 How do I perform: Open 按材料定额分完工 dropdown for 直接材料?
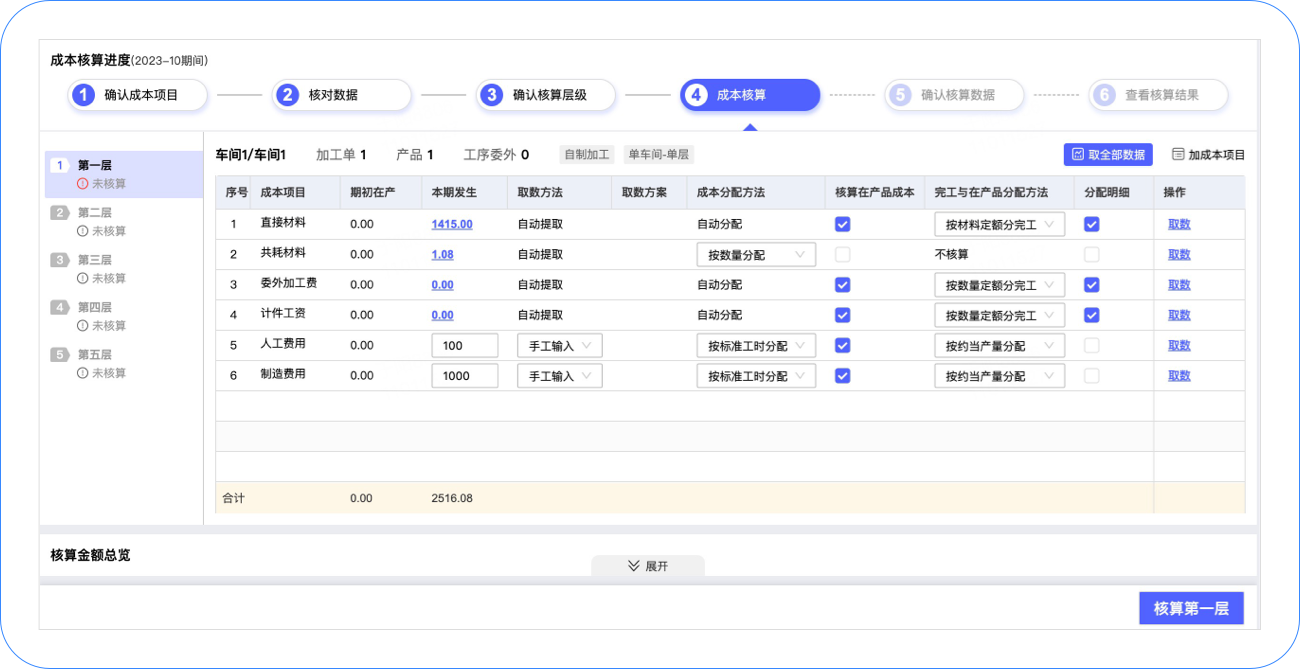click(999, 224)
